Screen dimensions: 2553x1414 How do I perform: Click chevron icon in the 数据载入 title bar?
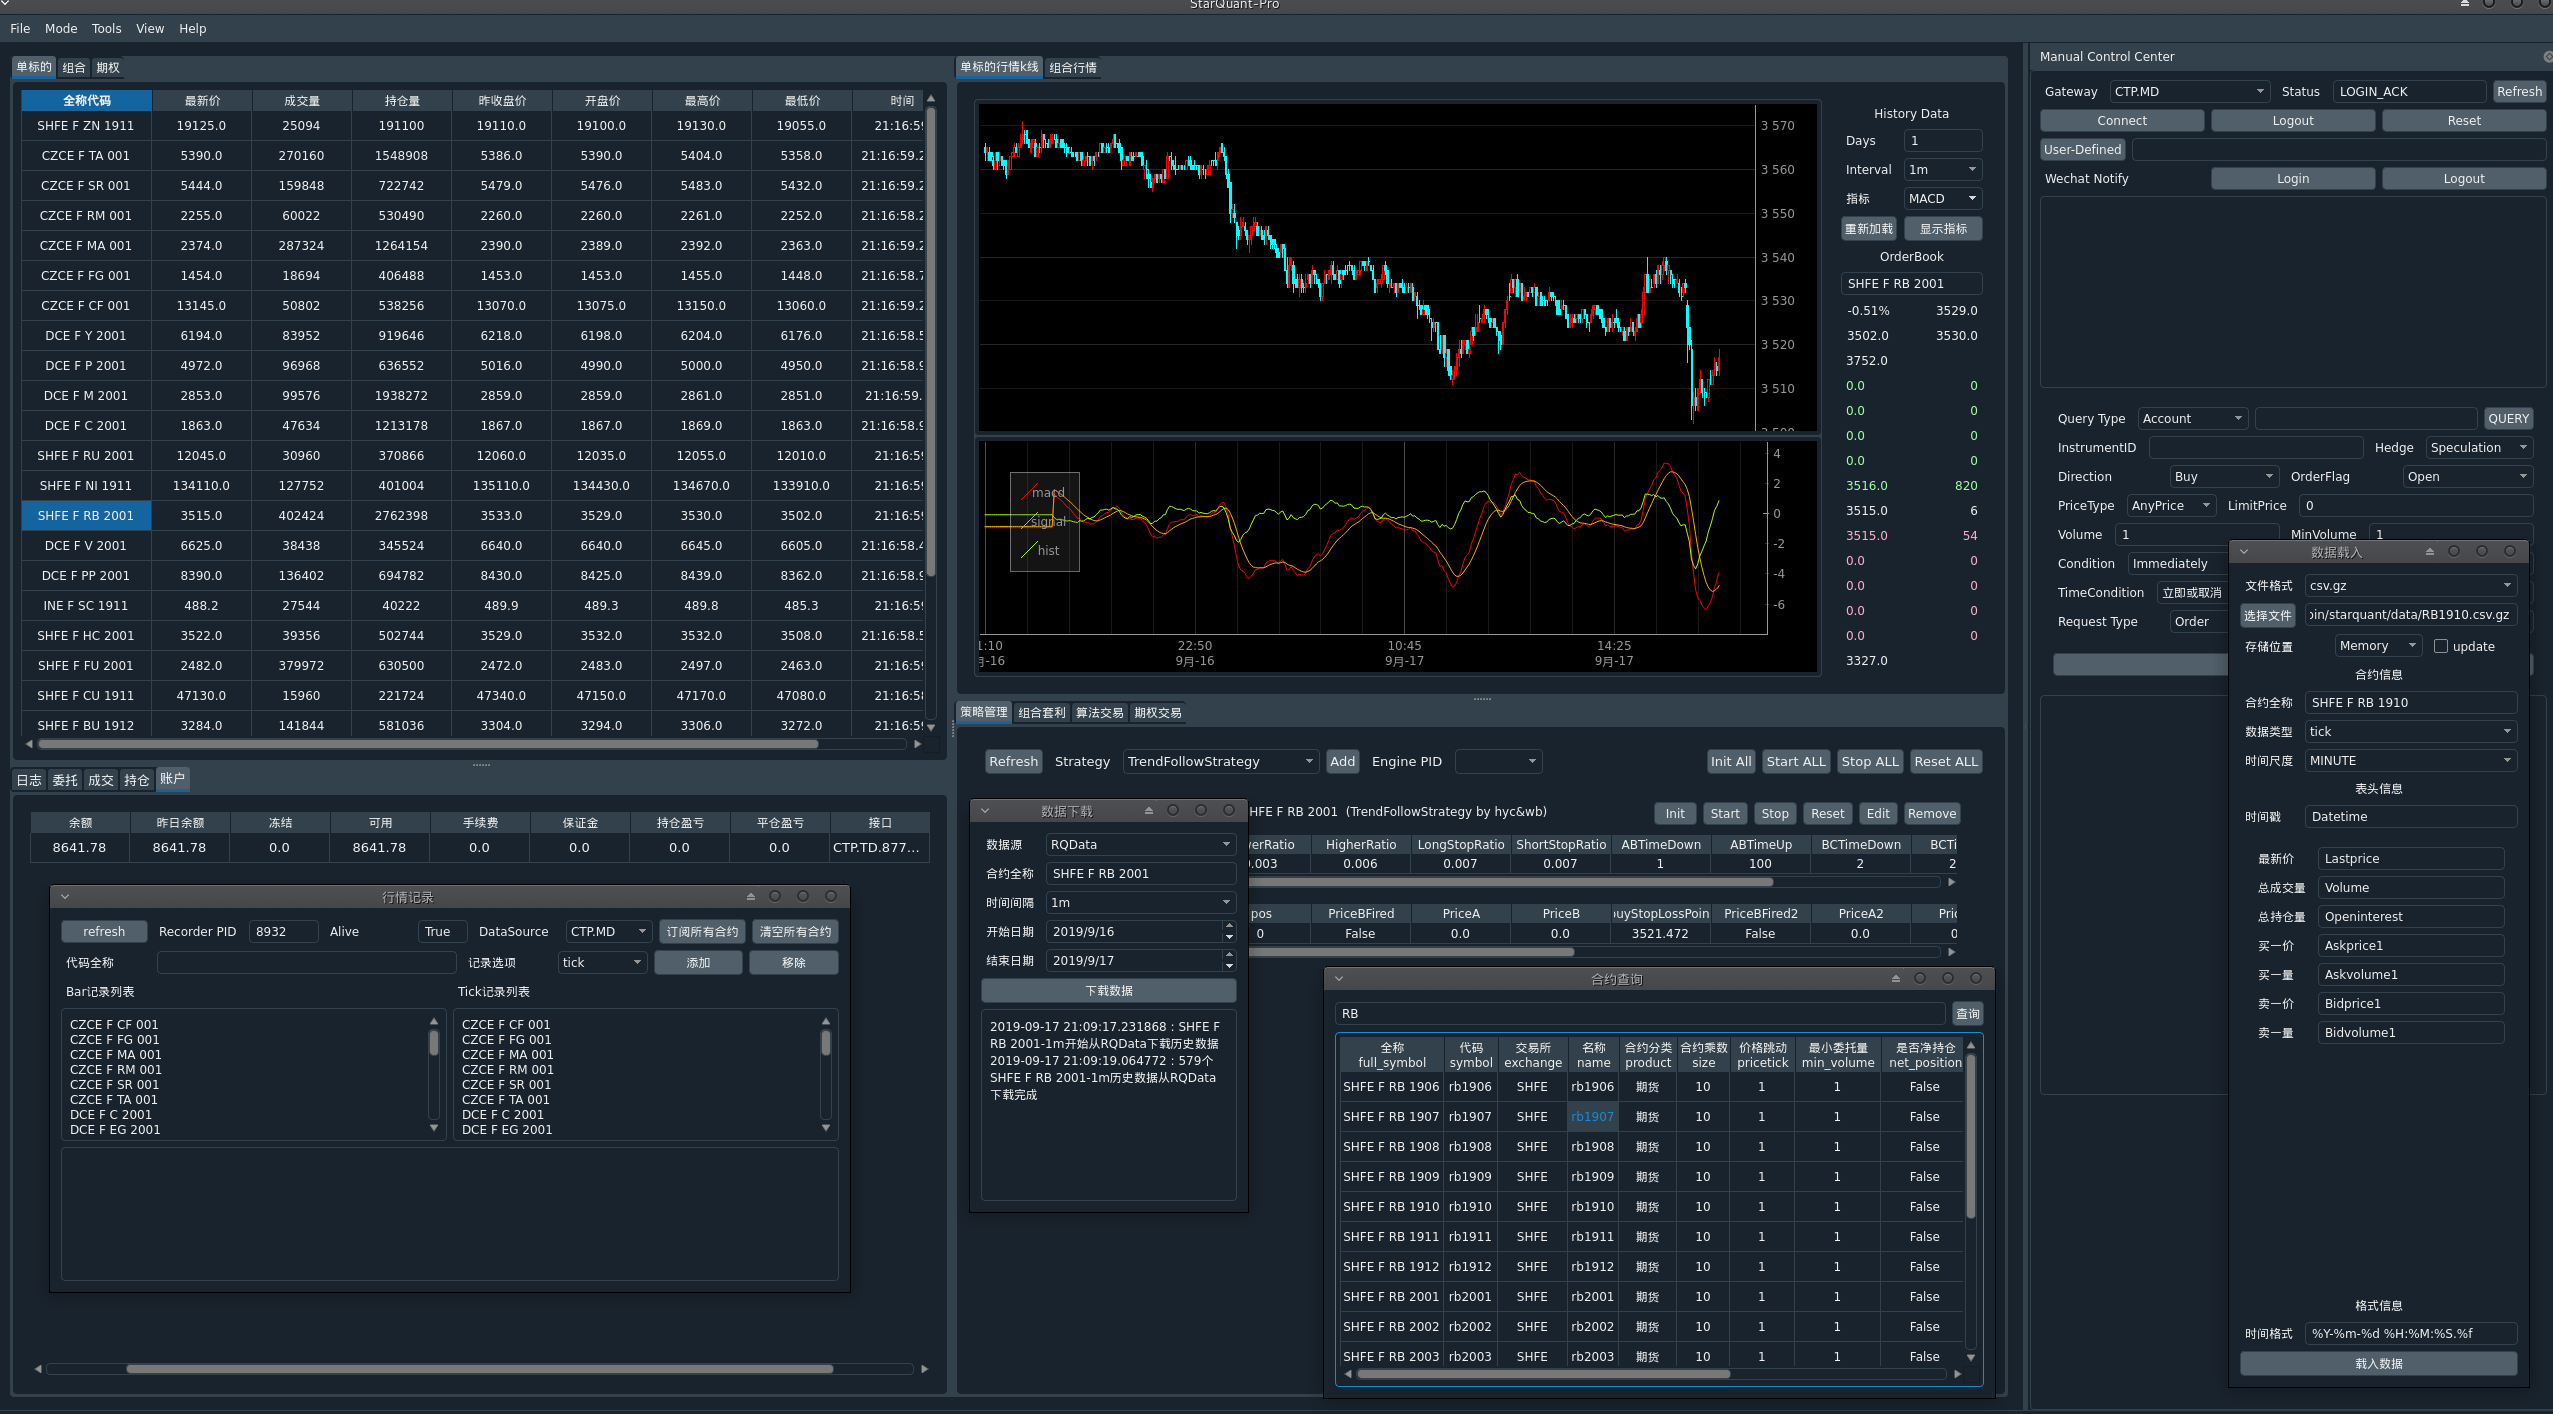point(2244,552)
